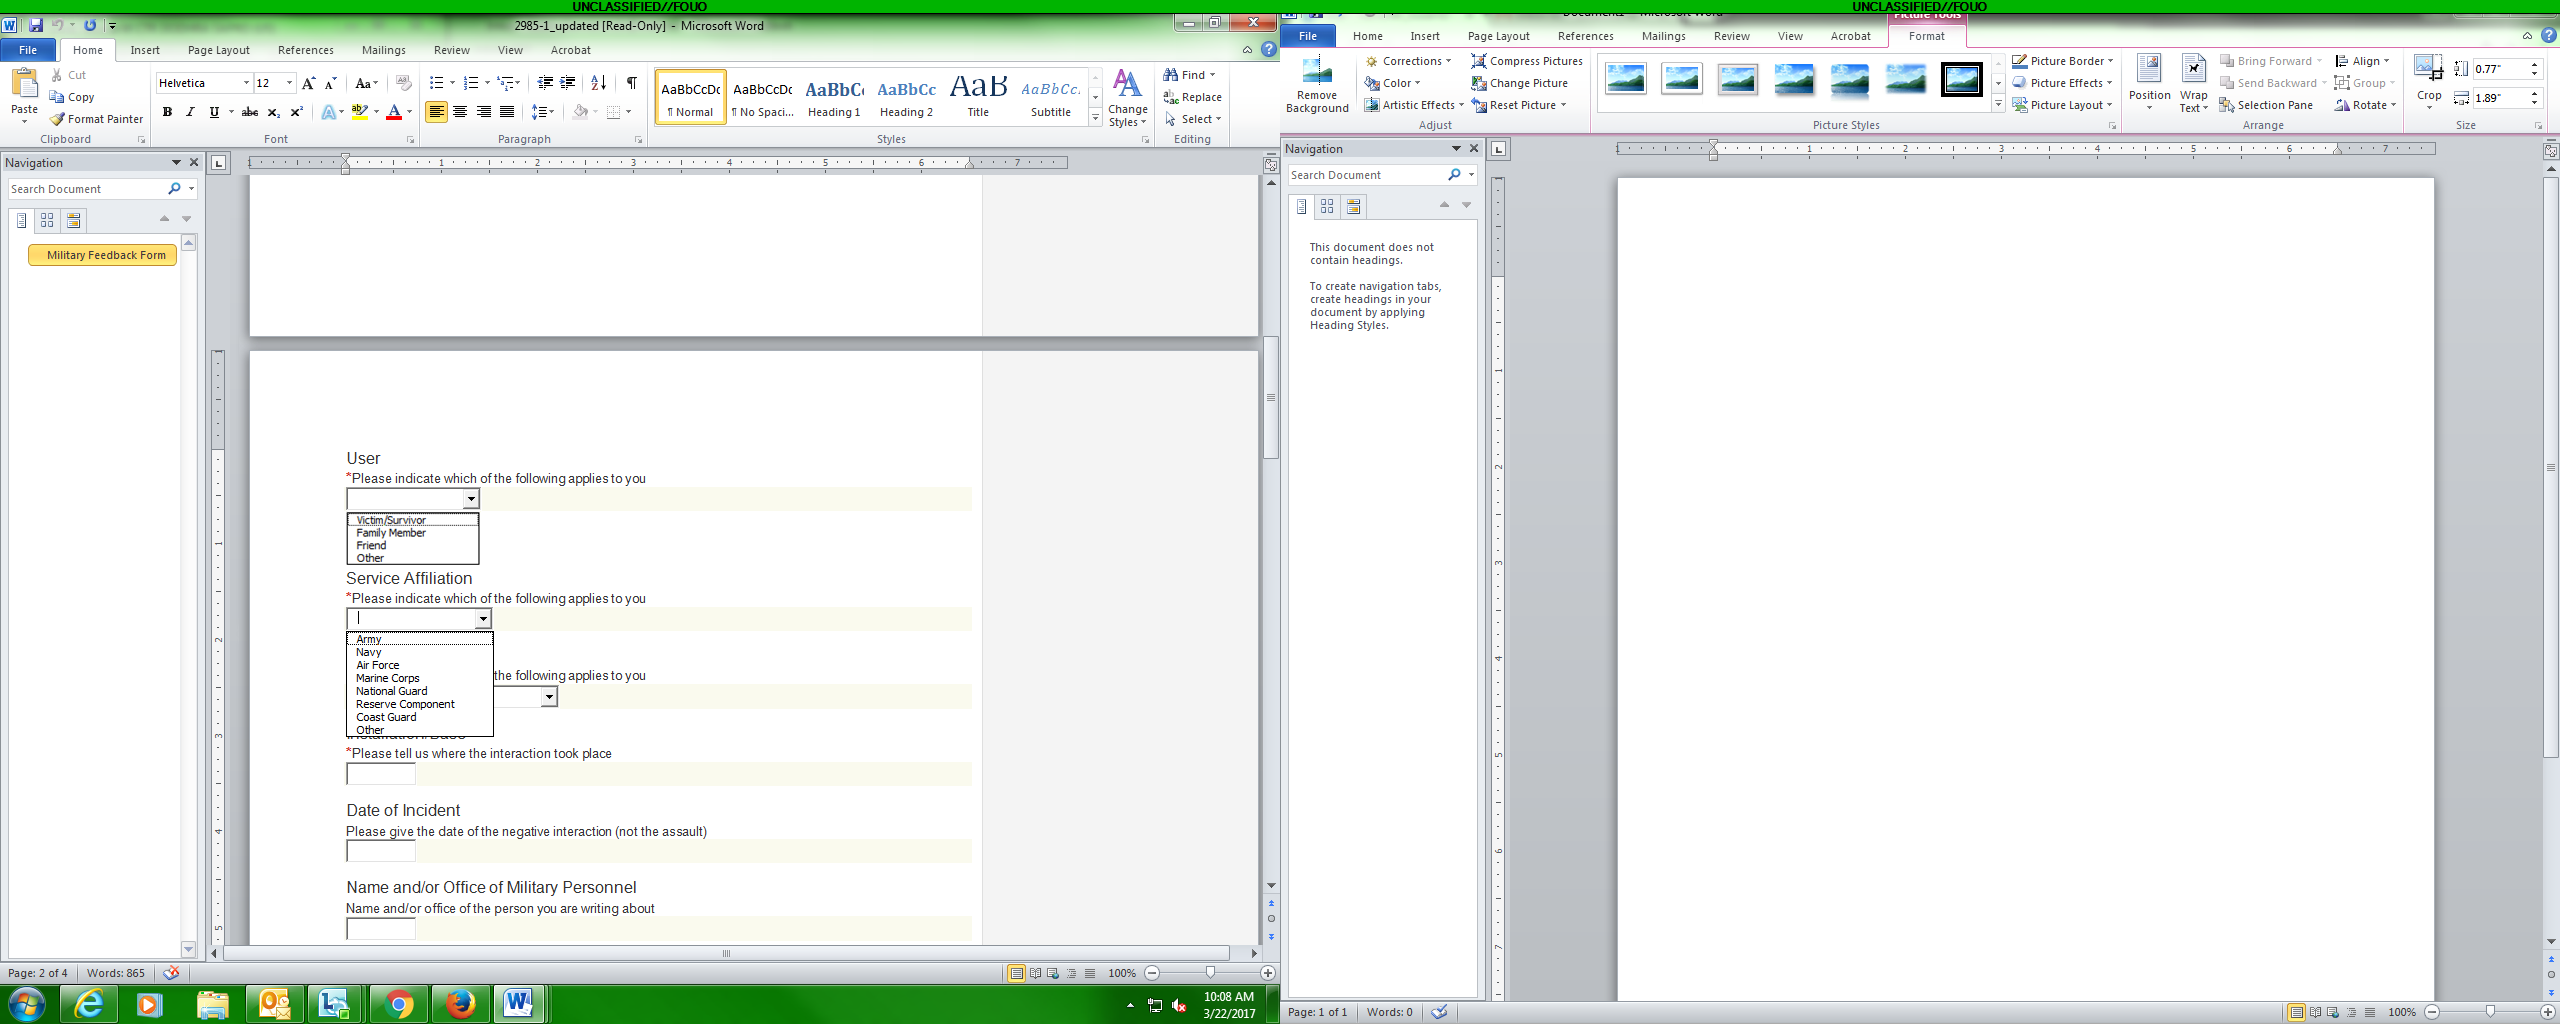Click Change Picture in Adjust group
Image resolution: width=2560 pixels, height=1024 pixels.
(1519, 83)
